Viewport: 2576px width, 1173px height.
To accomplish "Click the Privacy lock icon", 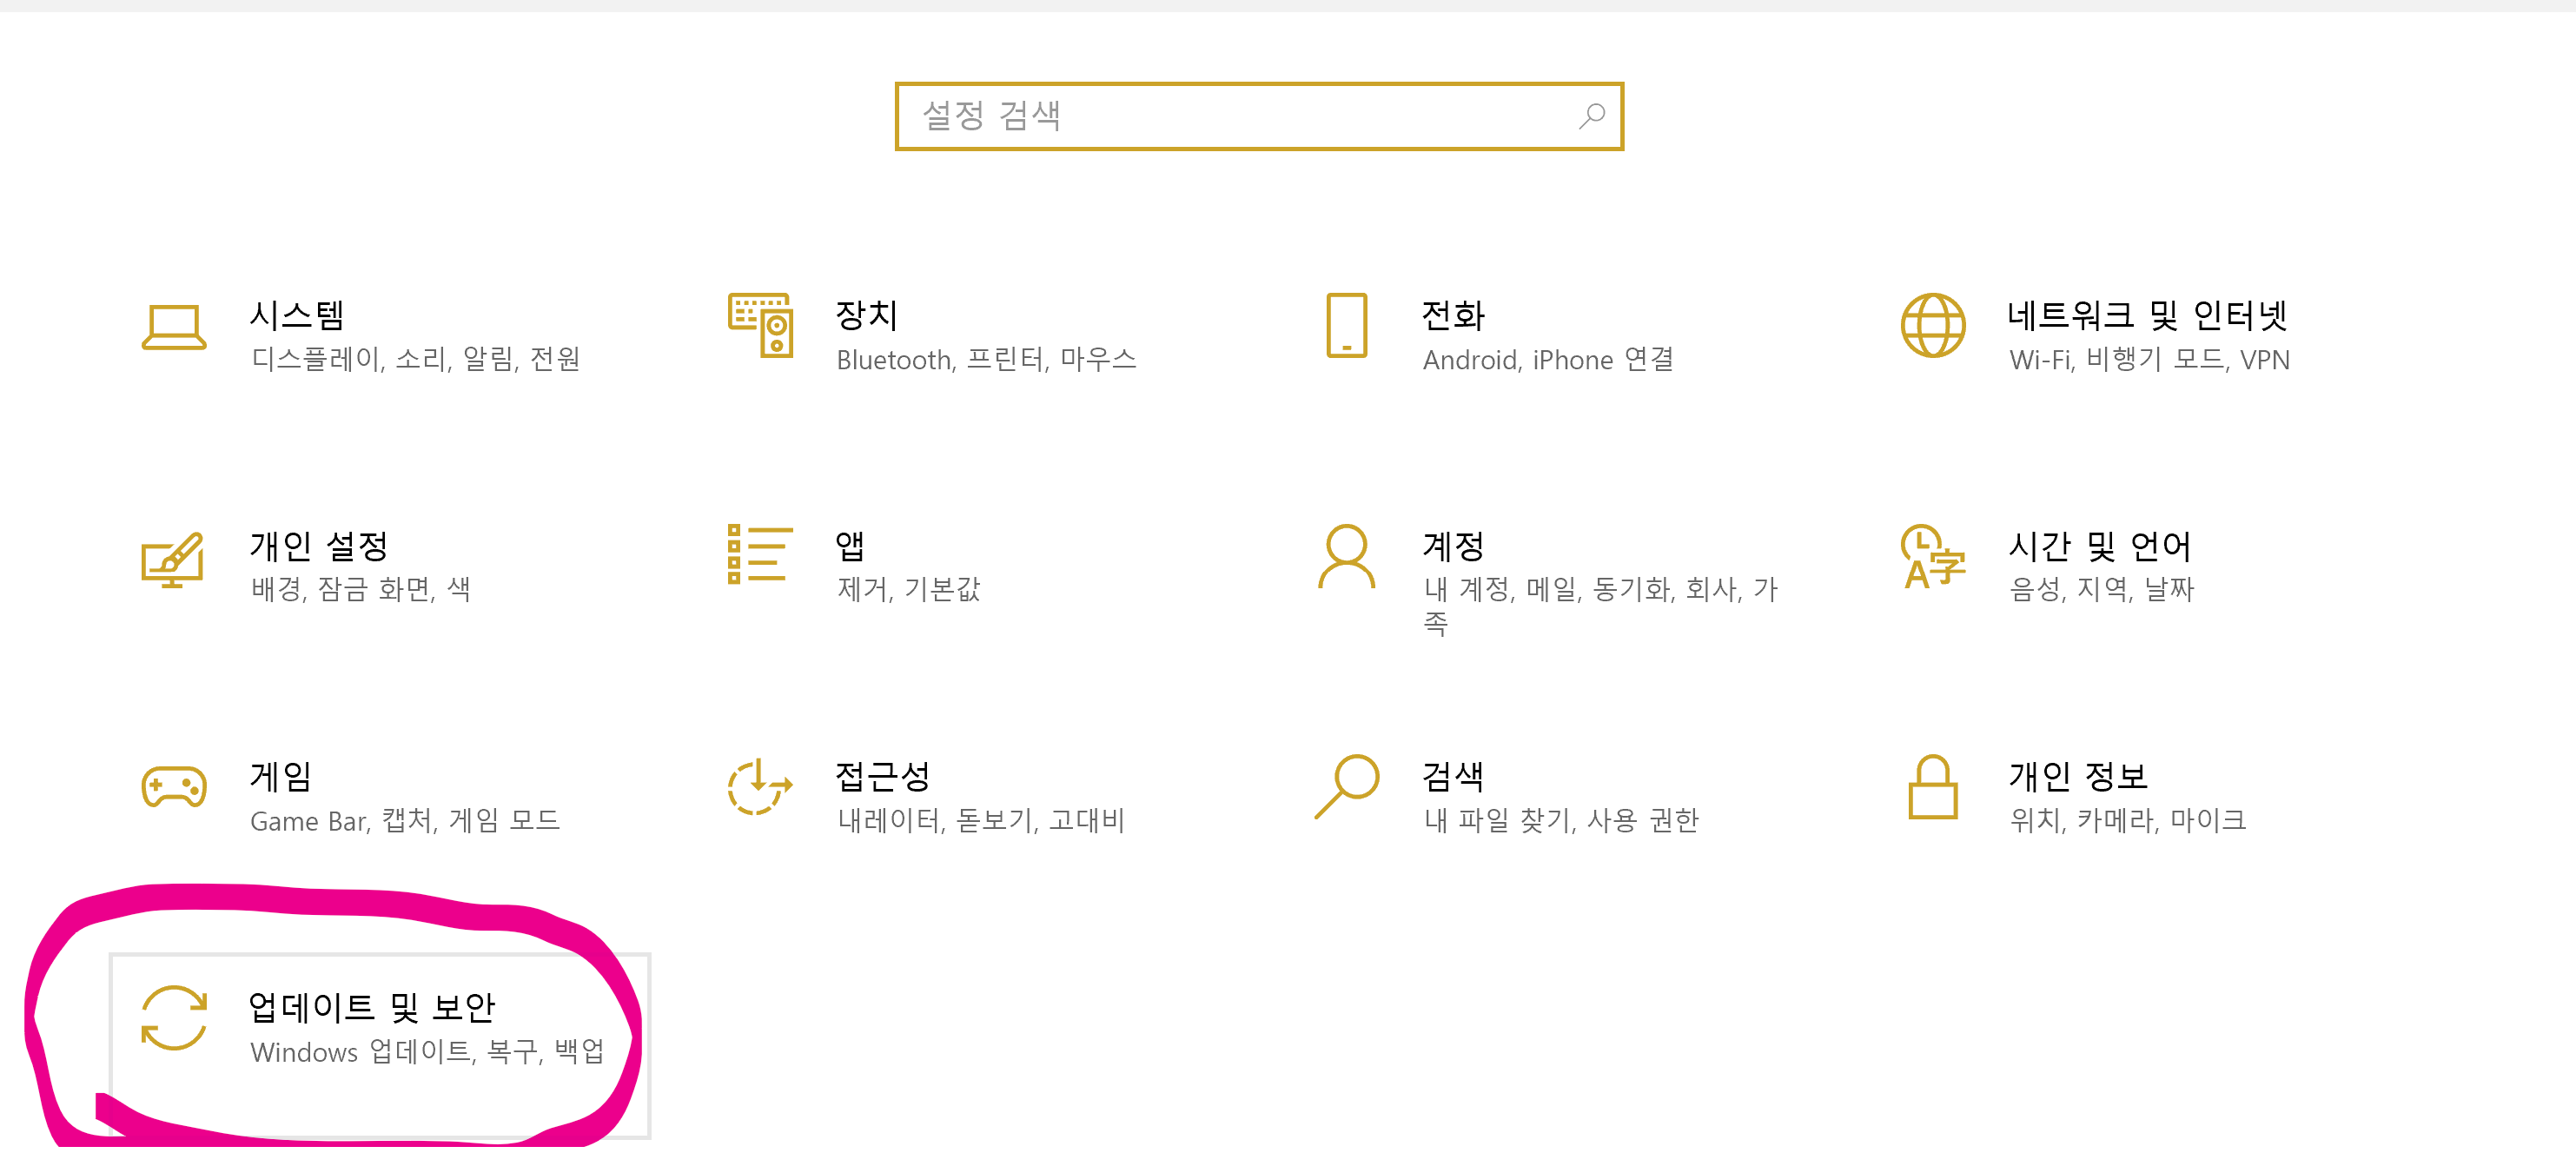I will click(x=1932, y=787).
